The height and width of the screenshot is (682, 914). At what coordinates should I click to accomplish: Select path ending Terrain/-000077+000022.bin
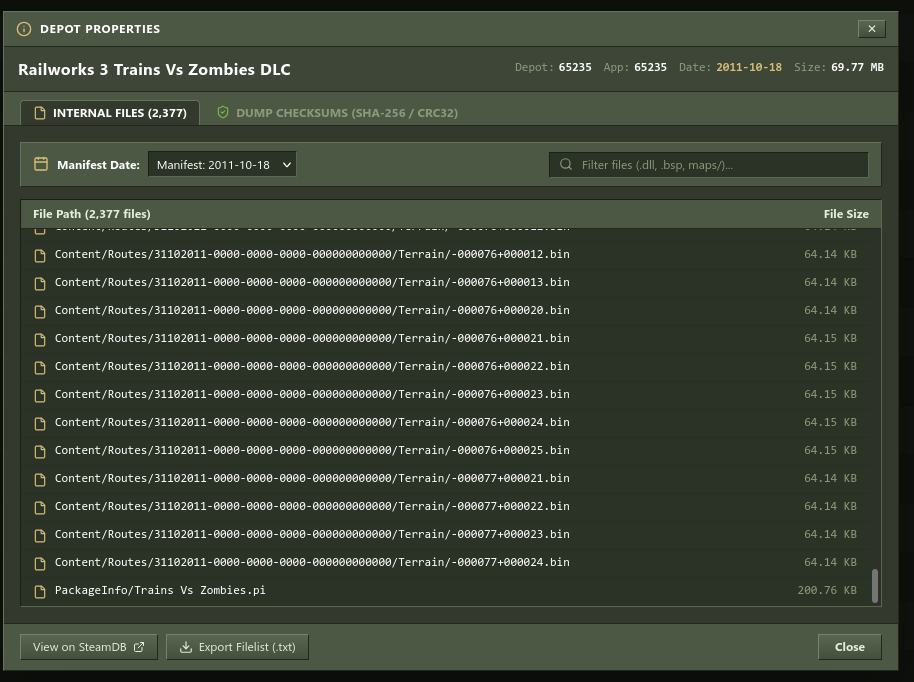tap(312, 506)
